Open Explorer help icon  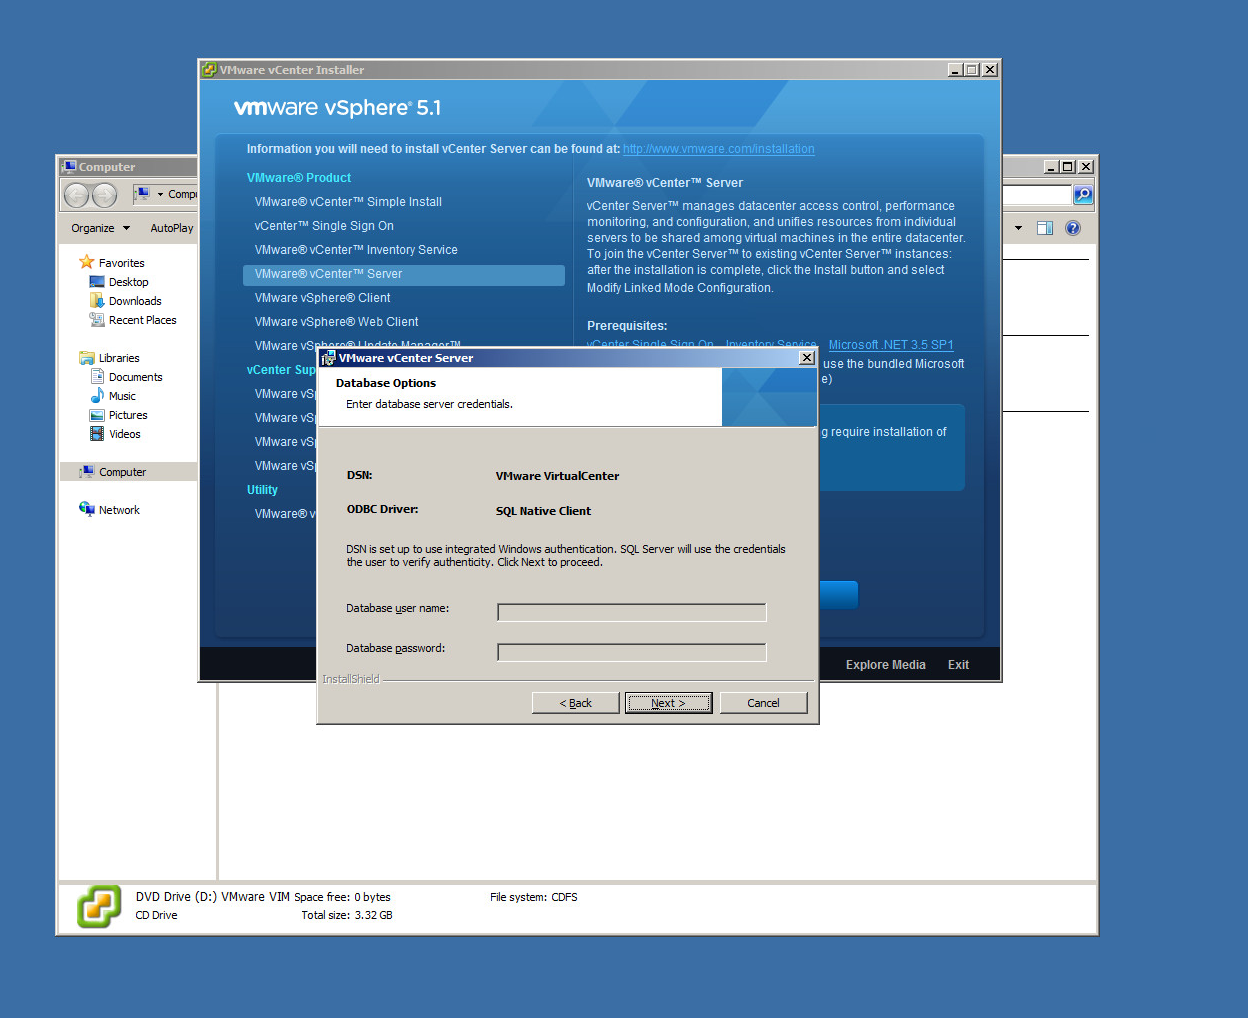(x=1073, y=228)
